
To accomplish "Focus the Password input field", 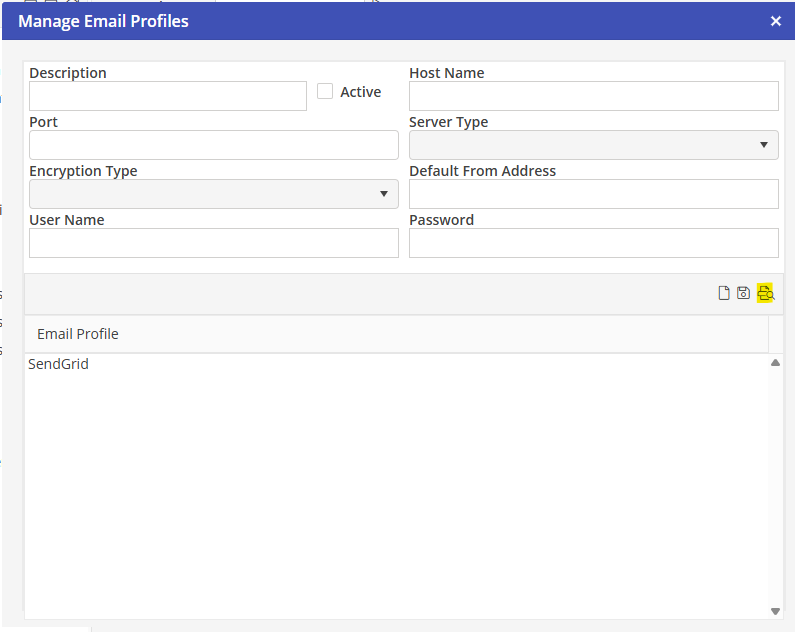I will point(593,243).
